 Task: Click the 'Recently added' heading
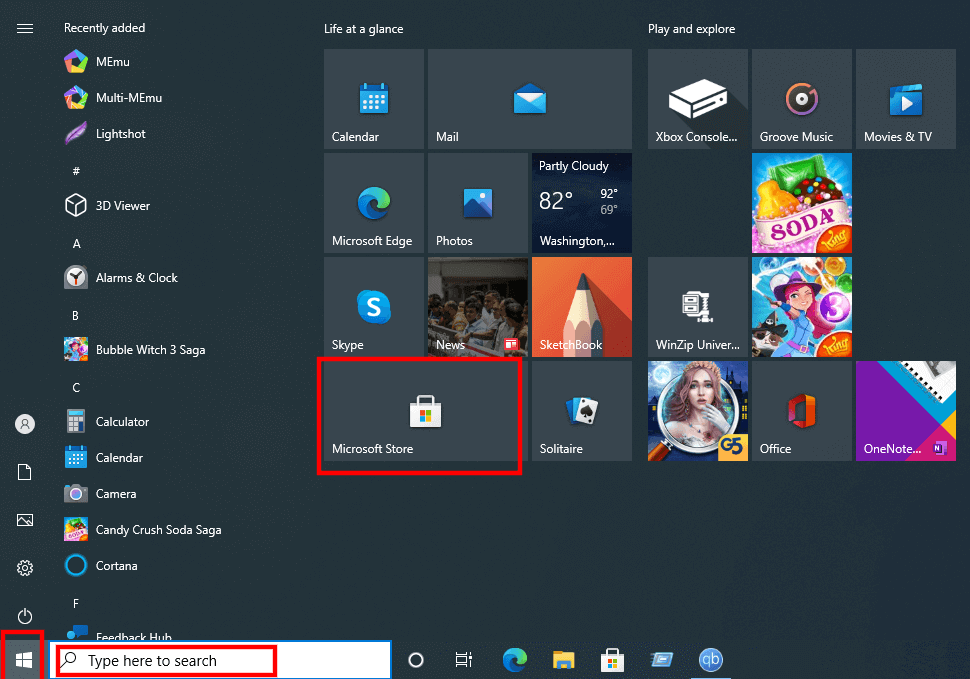[105, 28]
